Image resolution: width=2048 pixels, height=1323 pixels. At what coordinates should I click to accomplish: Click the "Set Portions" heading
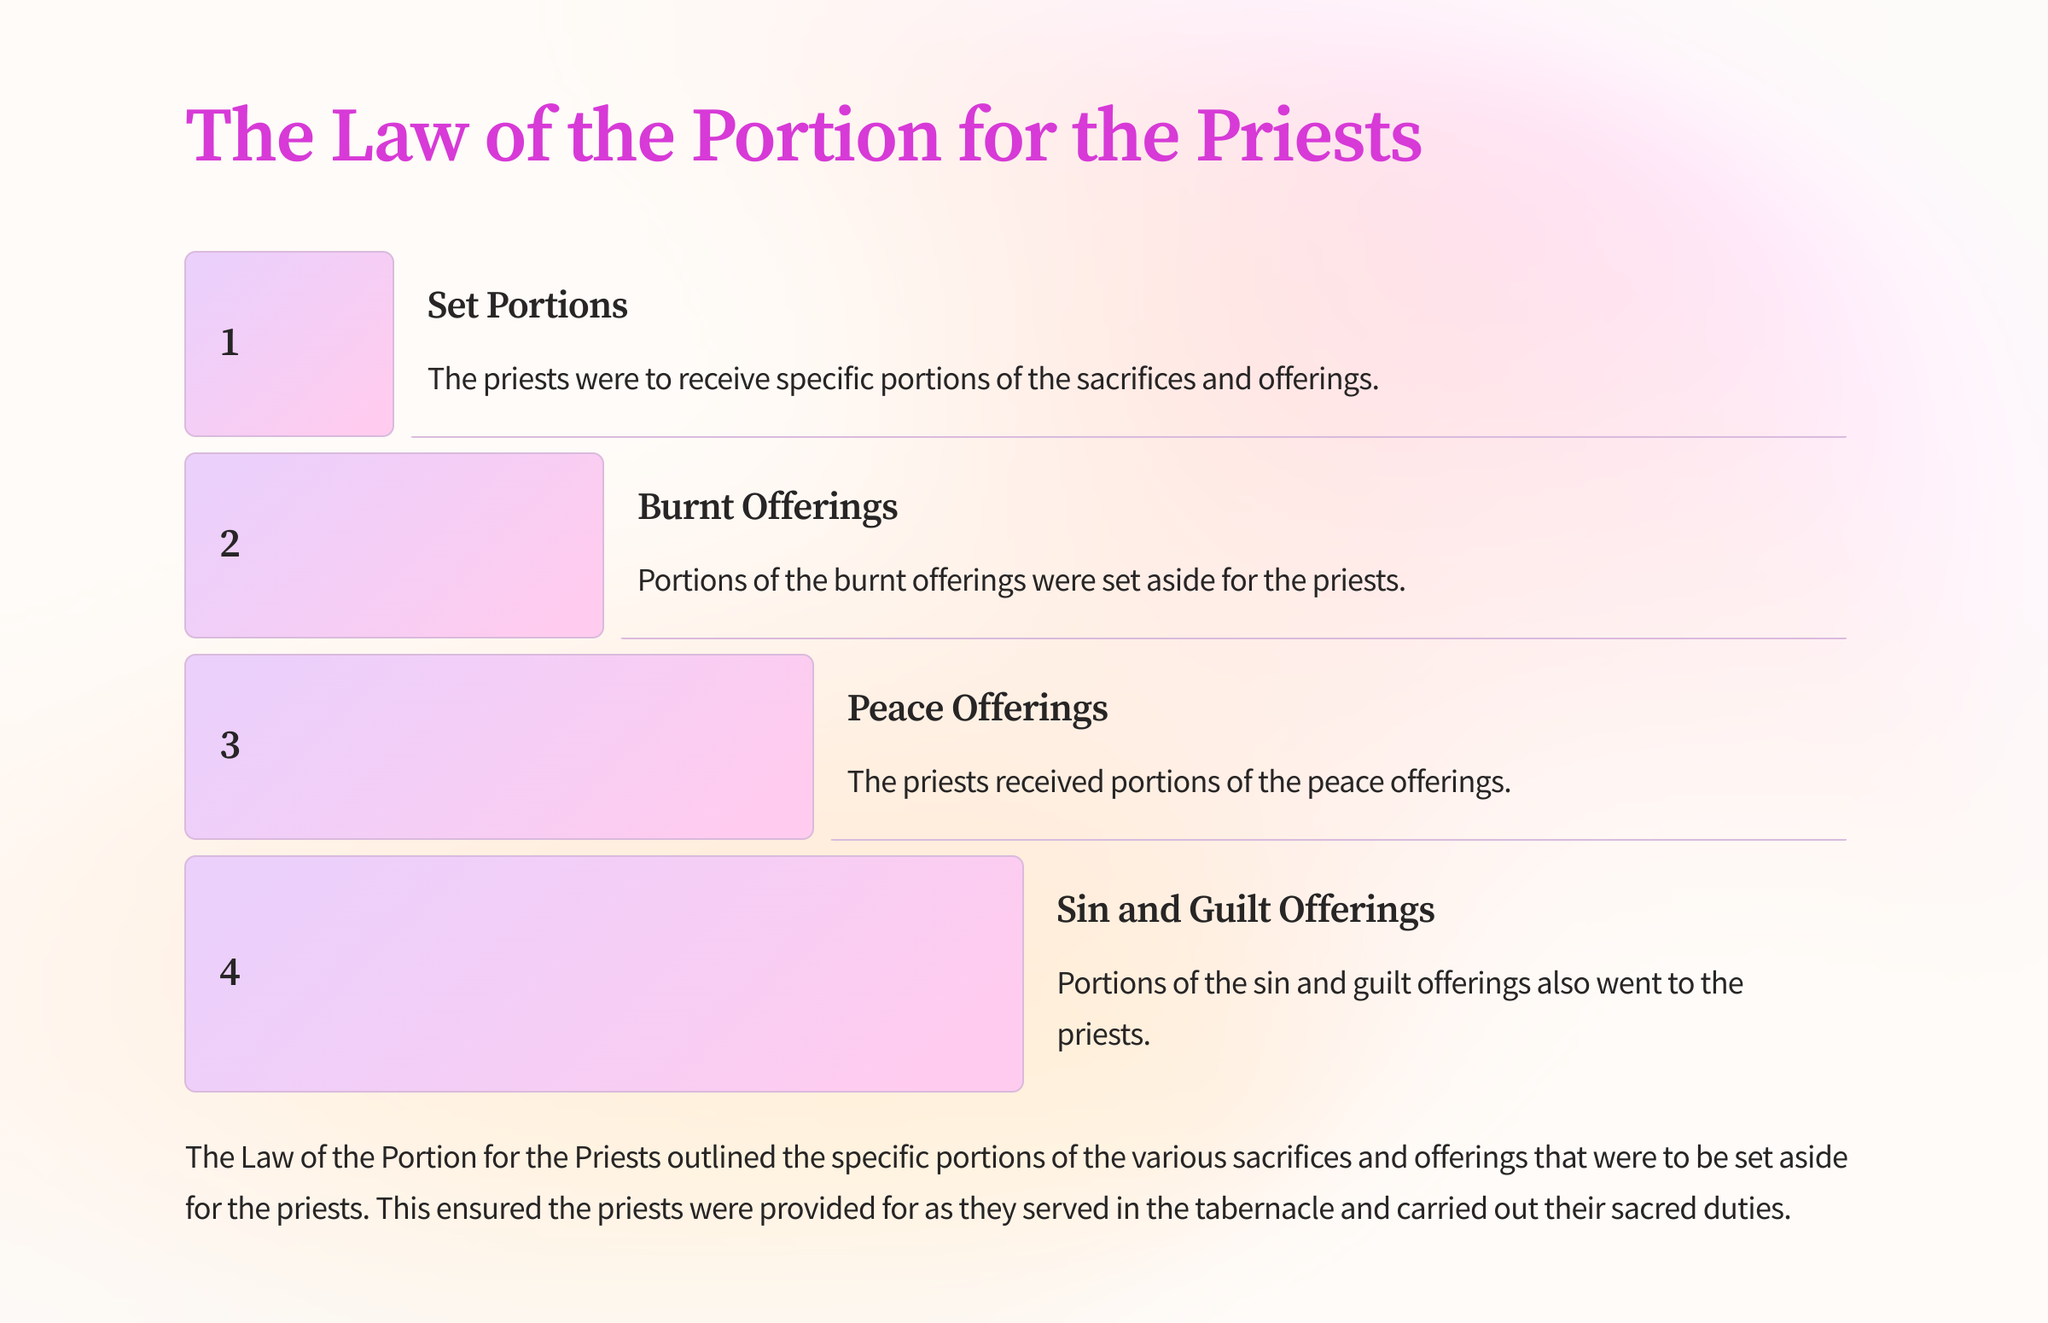527,305
